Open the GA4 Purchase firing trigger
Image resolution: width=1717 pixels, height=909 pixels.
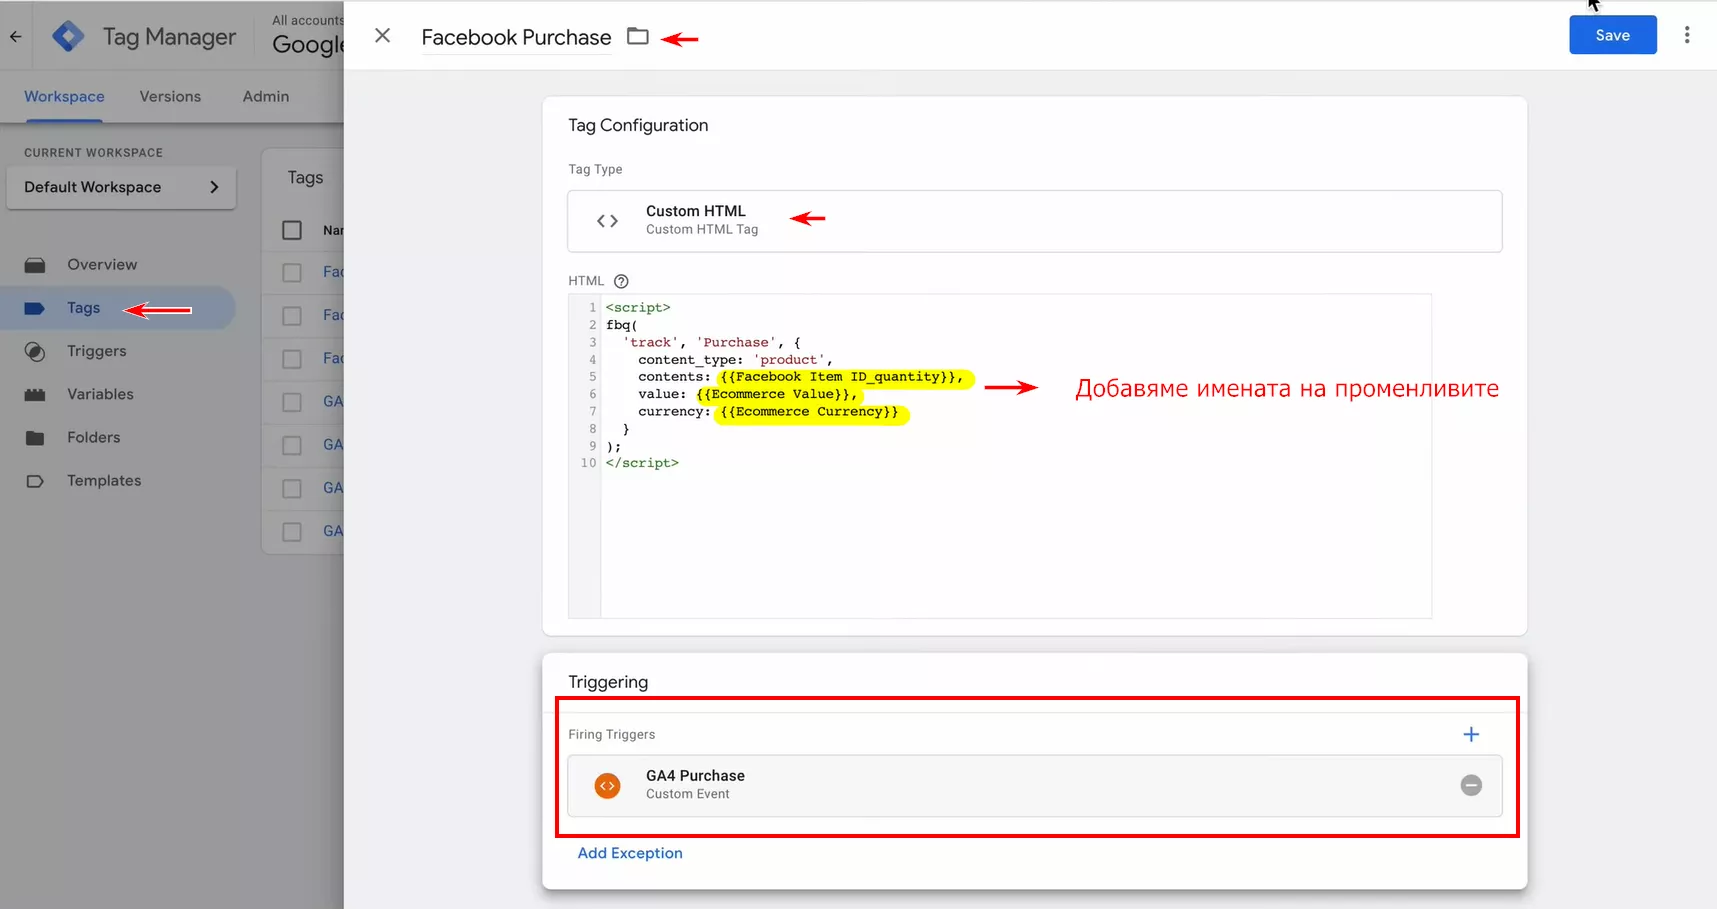(1034, 786)
